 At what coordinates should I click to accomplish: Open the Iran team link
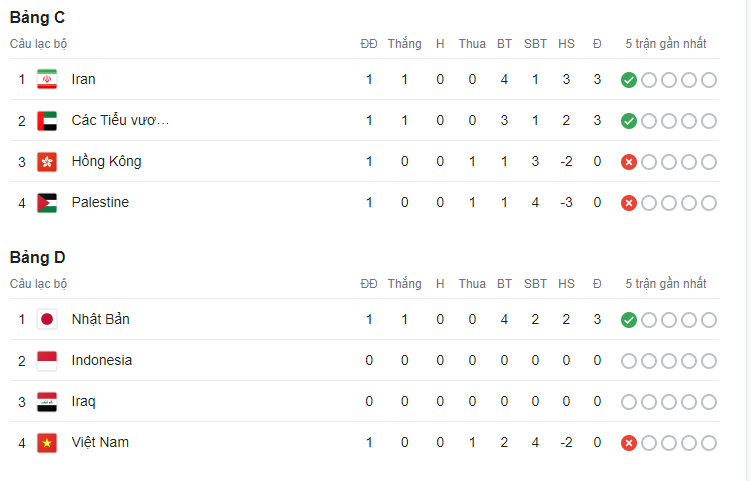click(83, 79)
